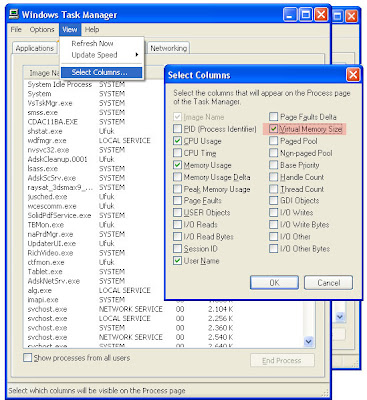Open the View menu

70,29
